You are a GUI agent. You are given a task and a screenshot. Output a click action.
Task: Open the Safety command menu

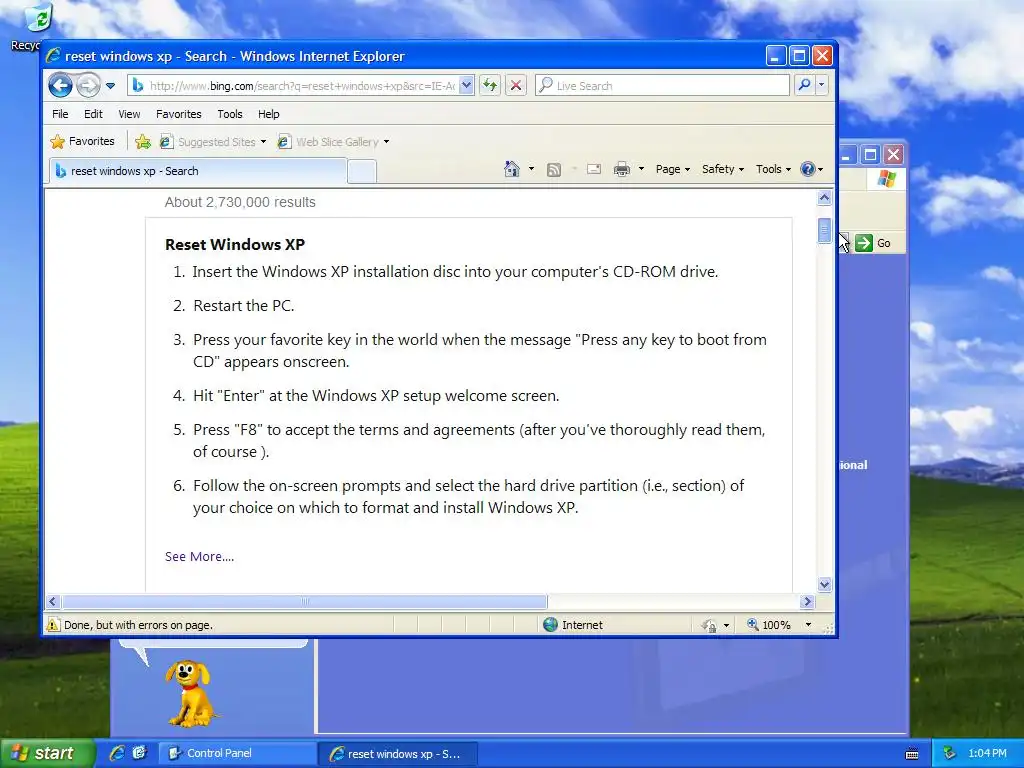pyautogui.click(x=723, y=169)
